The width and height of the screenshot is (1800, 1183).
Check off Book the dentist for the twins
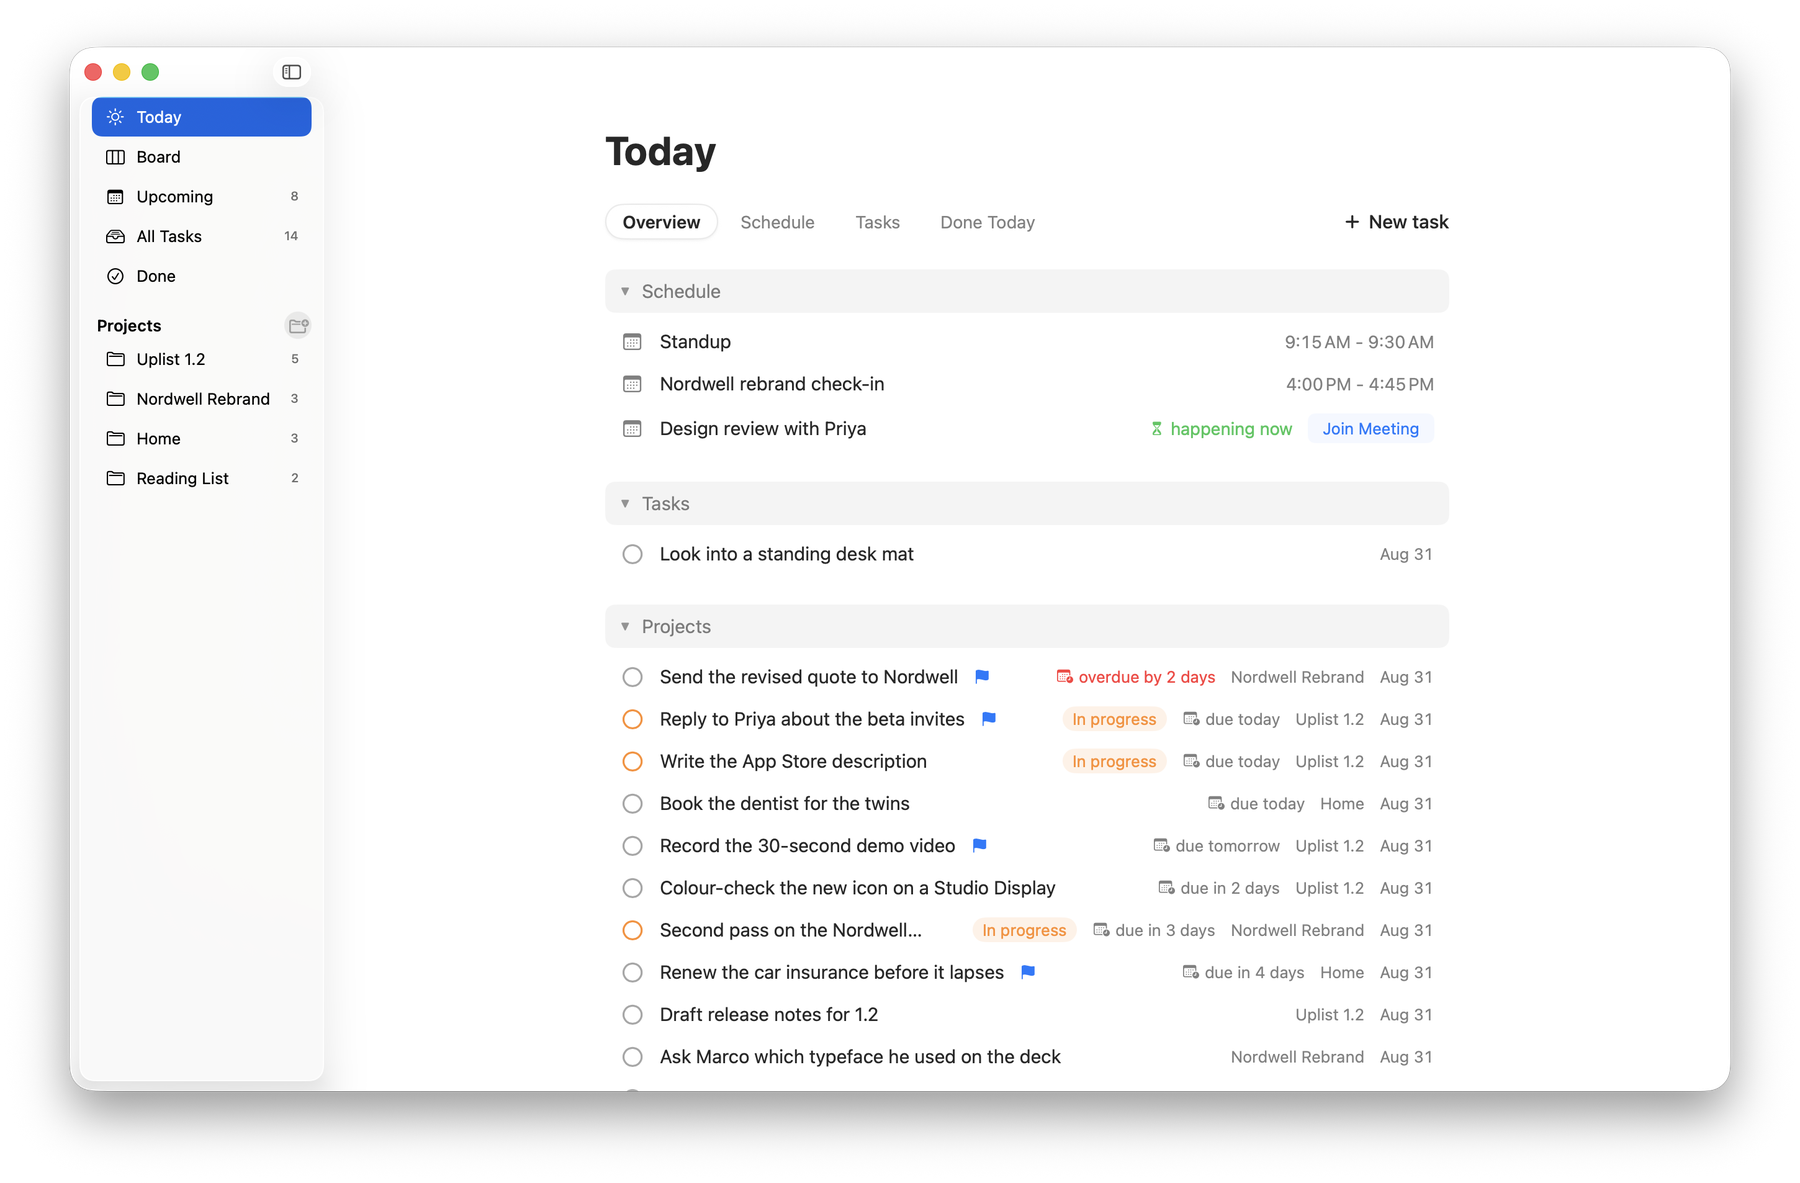point(633,804)
